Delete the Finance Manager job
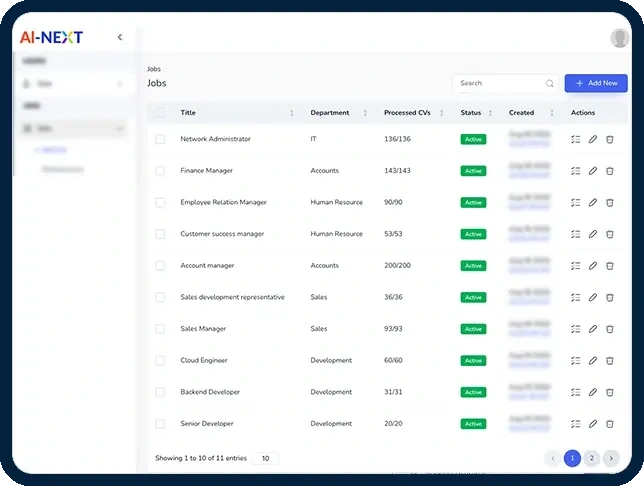The image size is (644, 486). (x=610, y=171)
